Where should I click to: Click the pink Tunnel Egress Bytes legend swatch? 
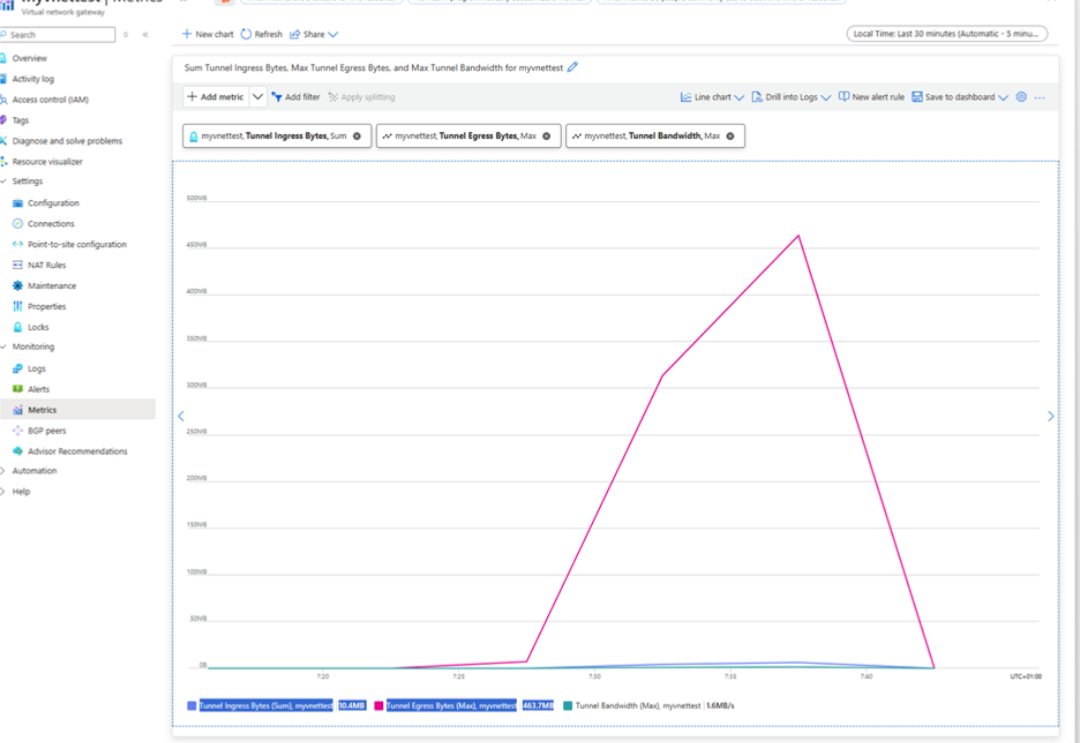point(379,706)
